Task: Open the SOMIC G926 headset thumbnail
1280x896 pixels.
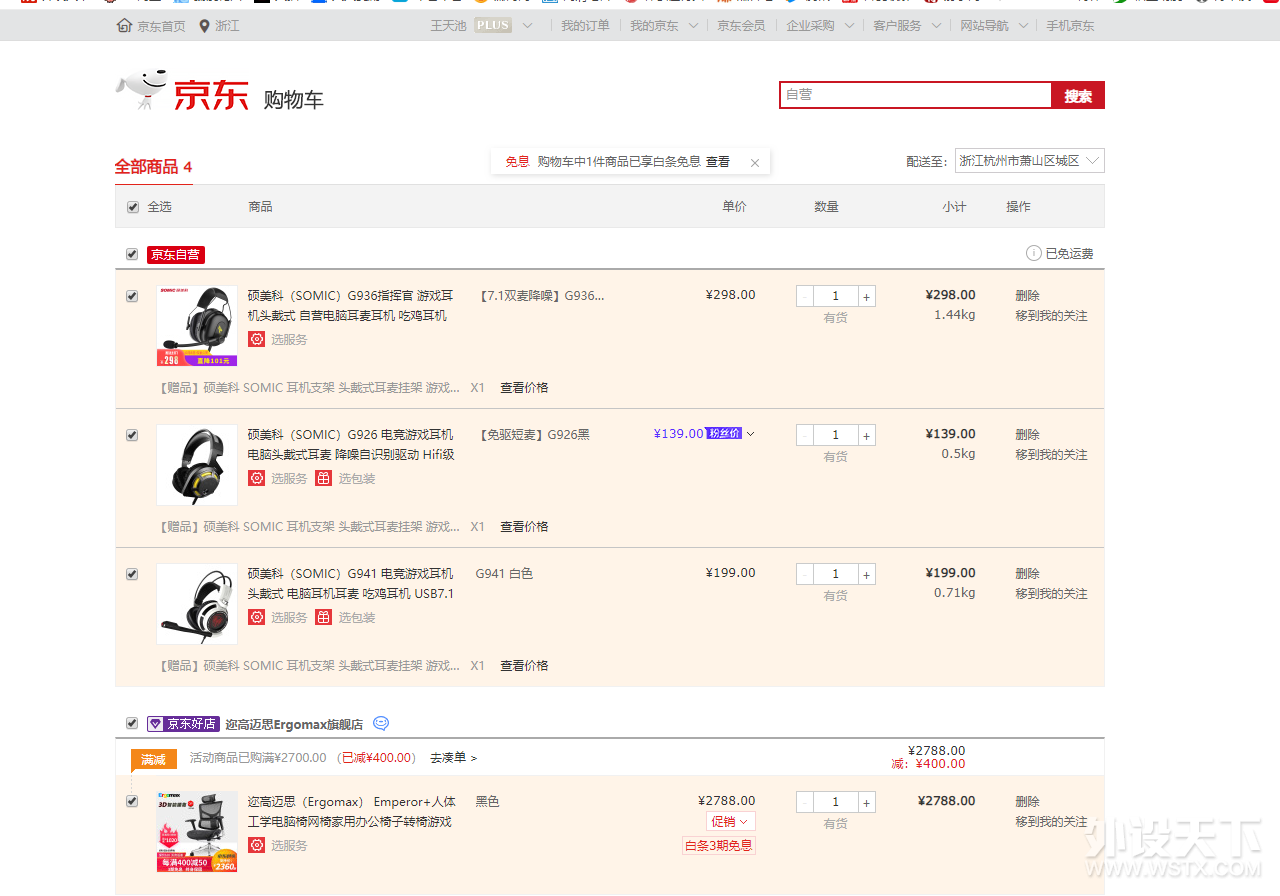Action: coord(197,465)
